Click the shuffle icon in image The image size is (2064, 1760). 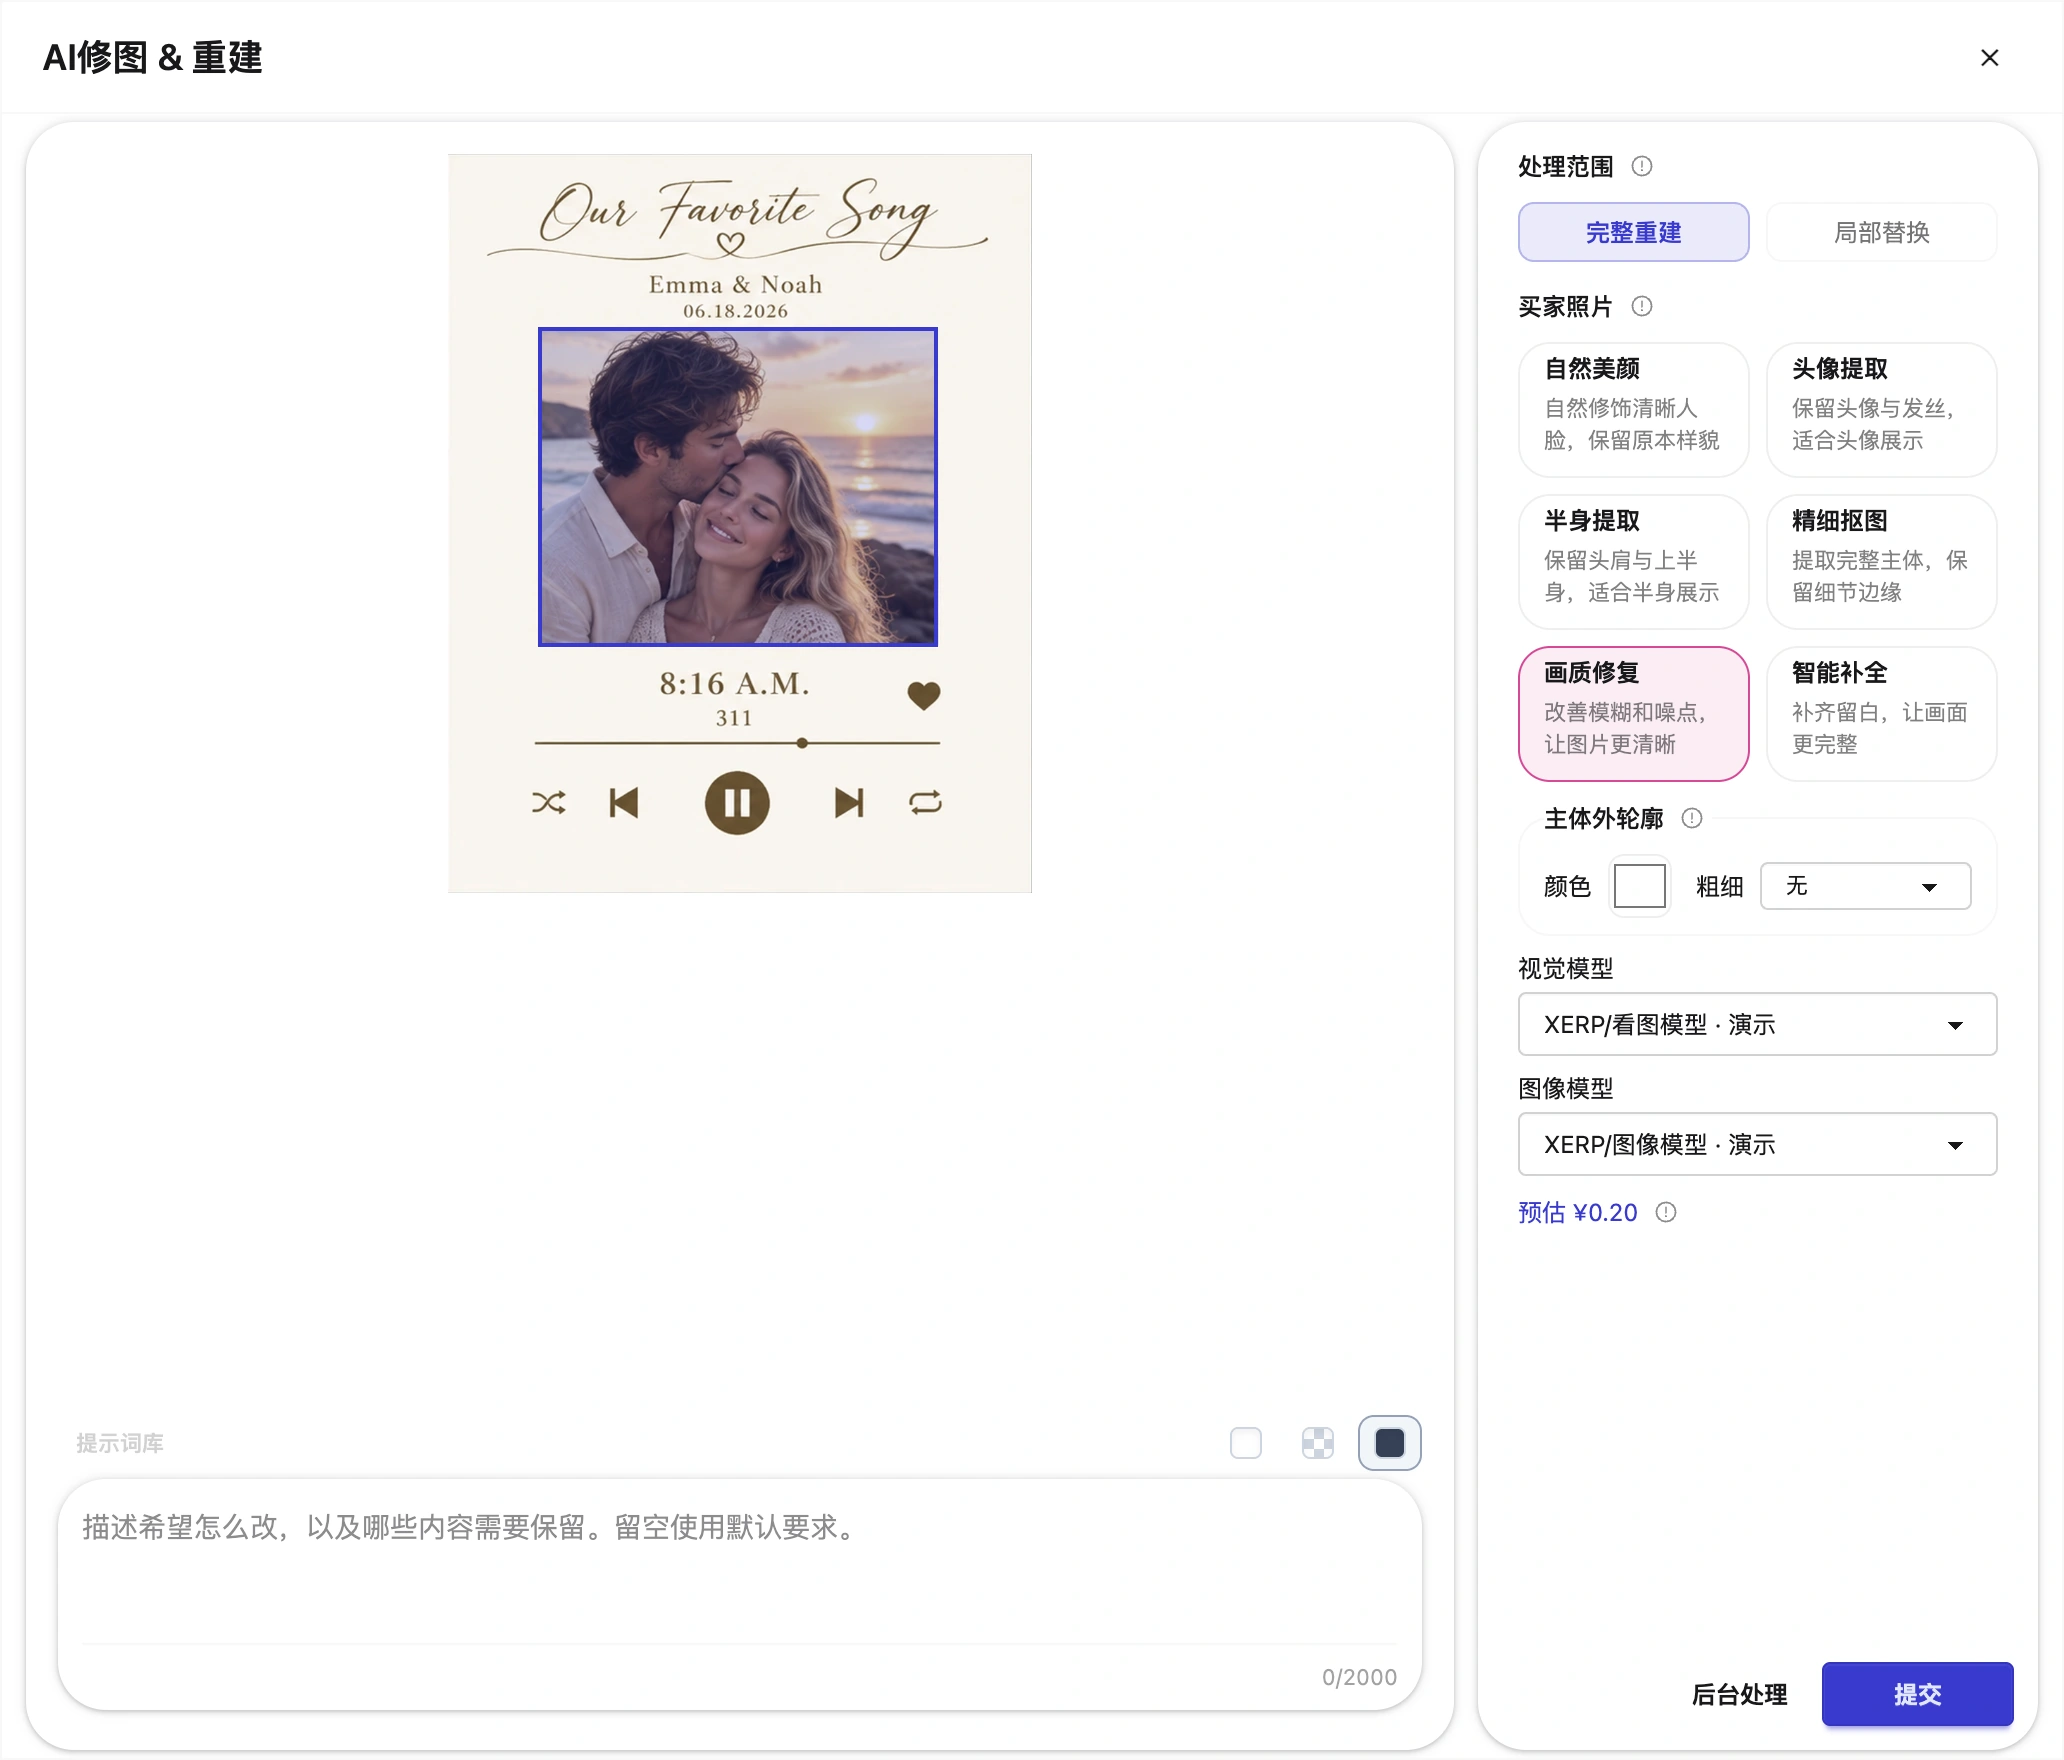(x=549, y=802)
